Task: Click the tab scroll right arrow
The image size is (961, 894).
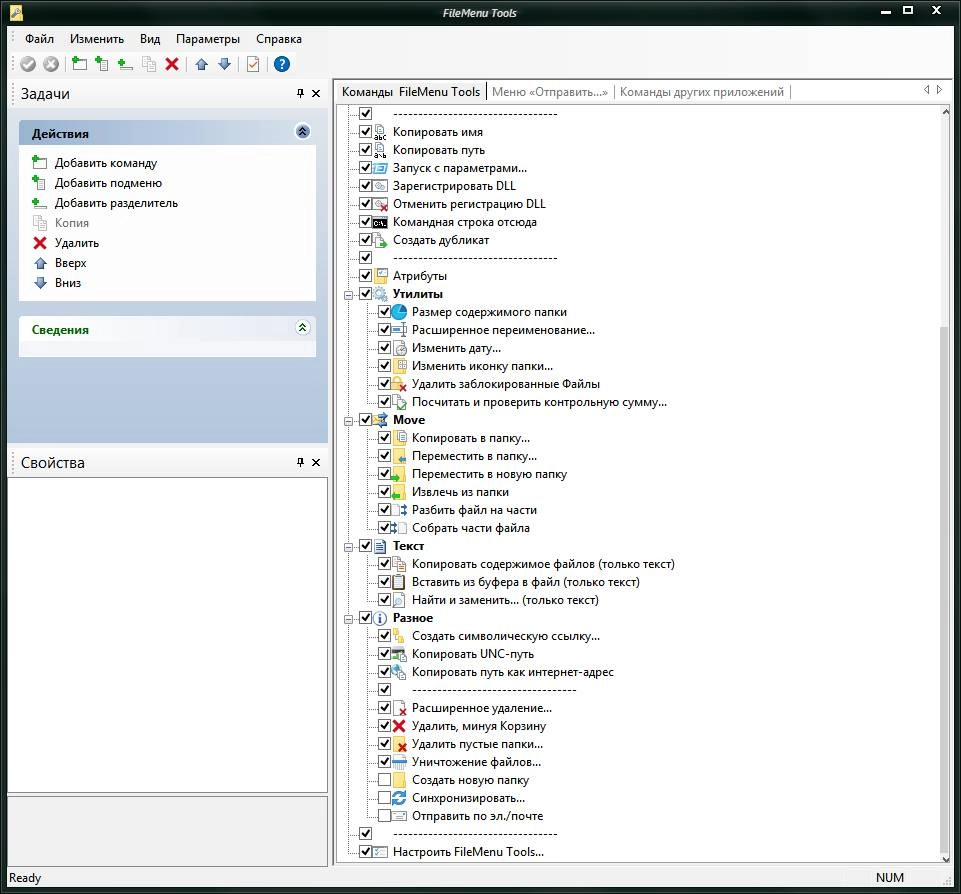Action: pos(939,90)
